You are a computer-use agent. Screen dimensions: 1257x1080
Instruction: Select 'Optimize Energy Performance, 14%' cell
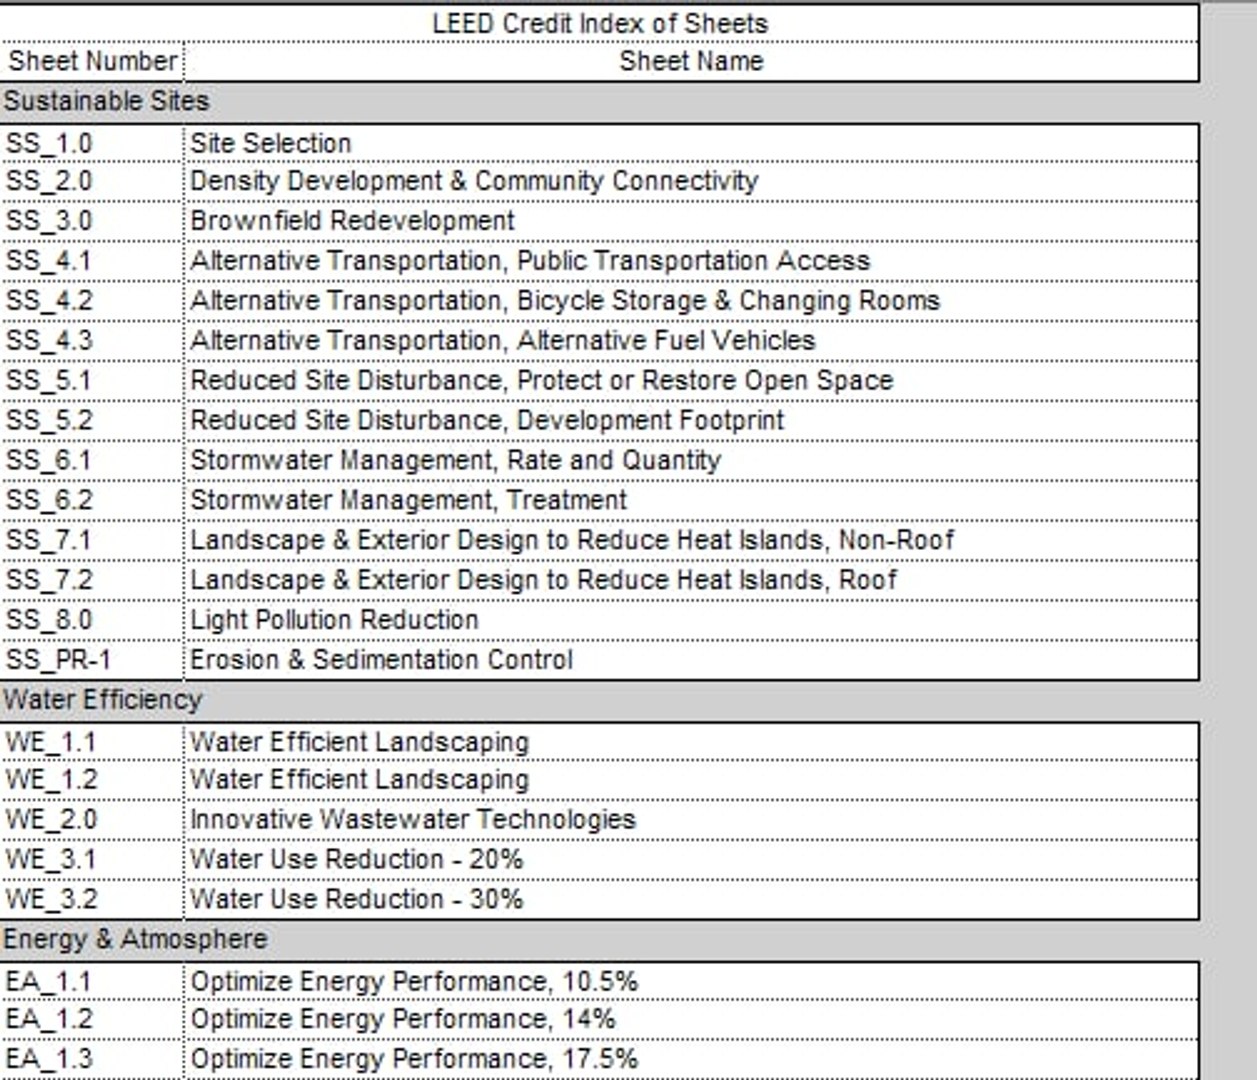[692, 1019]
